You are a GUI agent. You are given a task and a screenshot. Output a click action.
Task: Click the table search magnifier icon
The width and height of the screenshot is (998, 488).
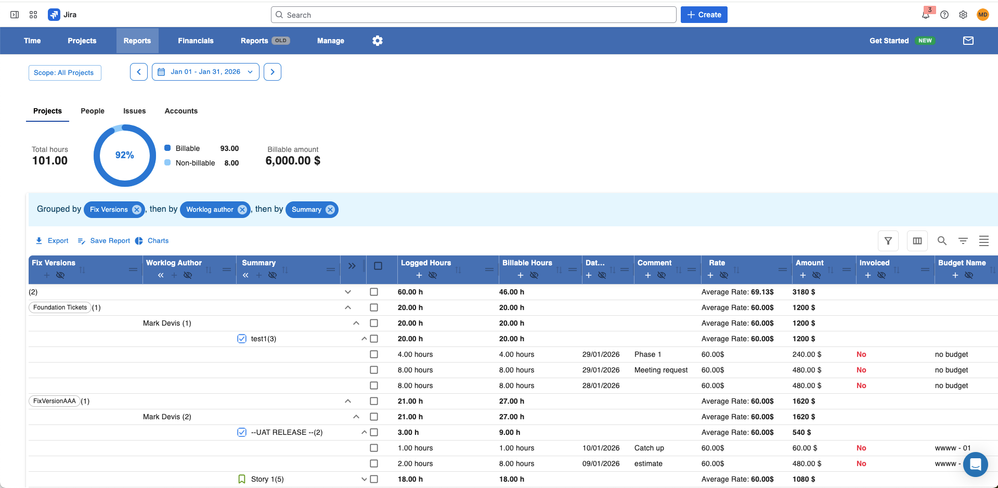pos(942,241)
